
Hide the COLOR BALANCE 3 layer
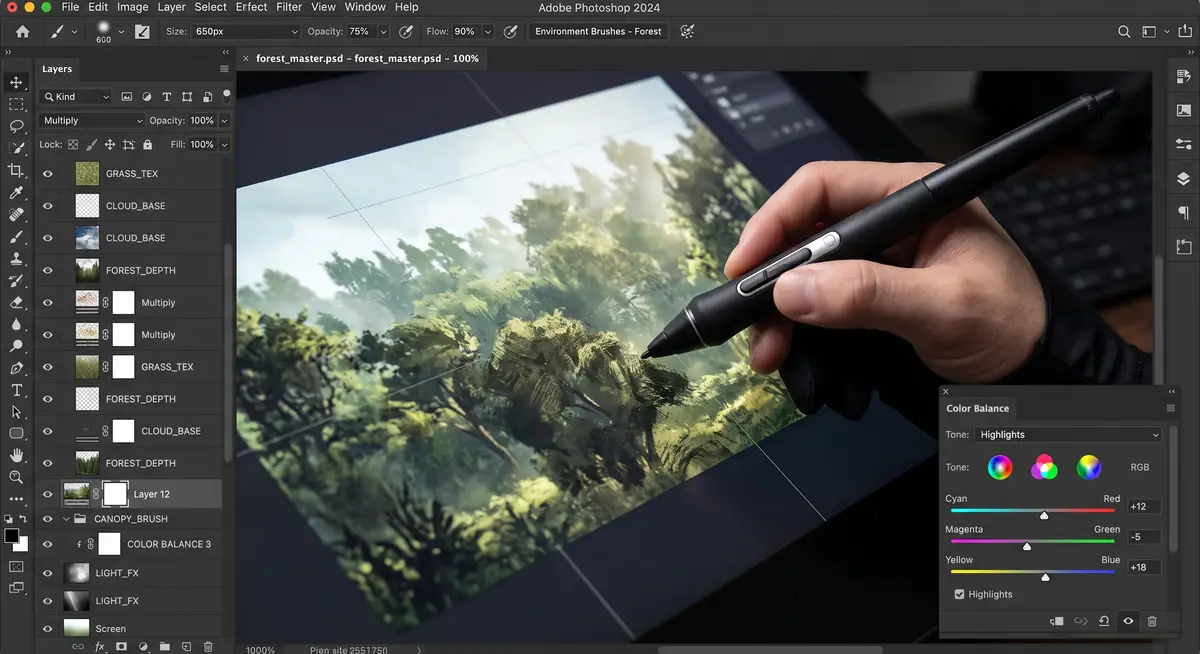[47, 544]
